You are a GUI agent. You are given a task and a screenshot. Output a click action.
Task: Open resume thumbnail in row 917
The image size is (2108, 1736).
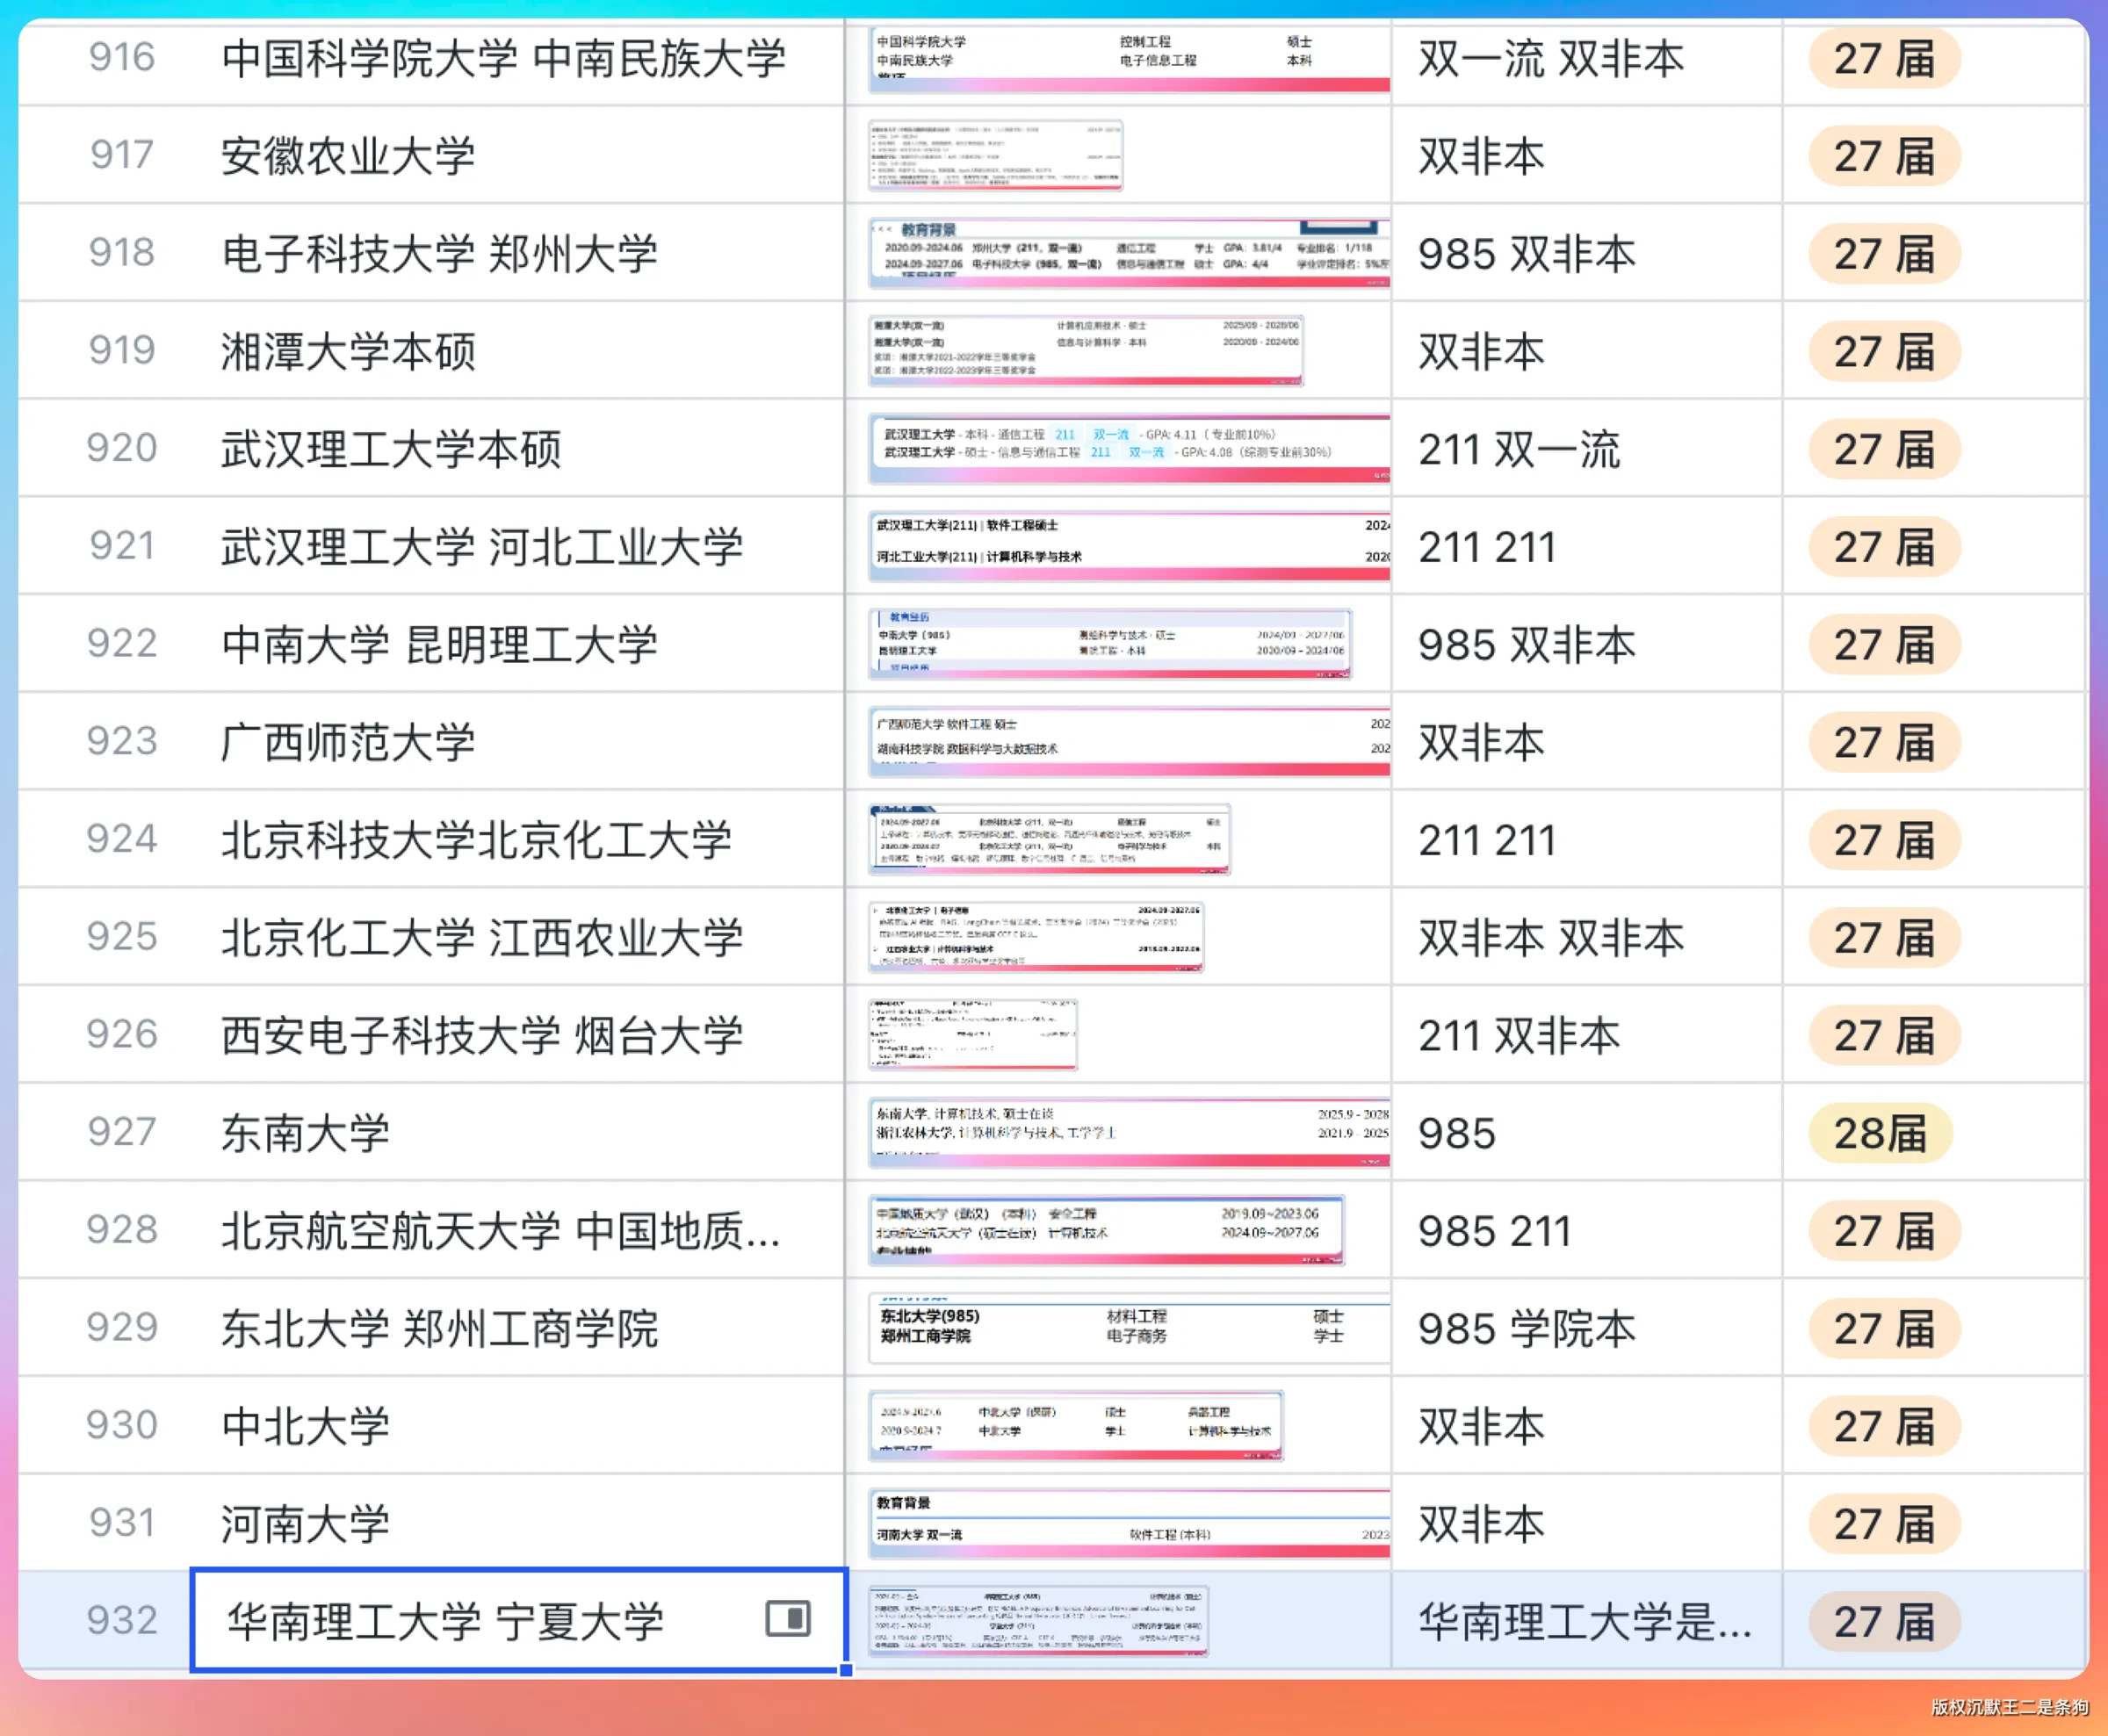pyautogui.click(x=995, y=156)
